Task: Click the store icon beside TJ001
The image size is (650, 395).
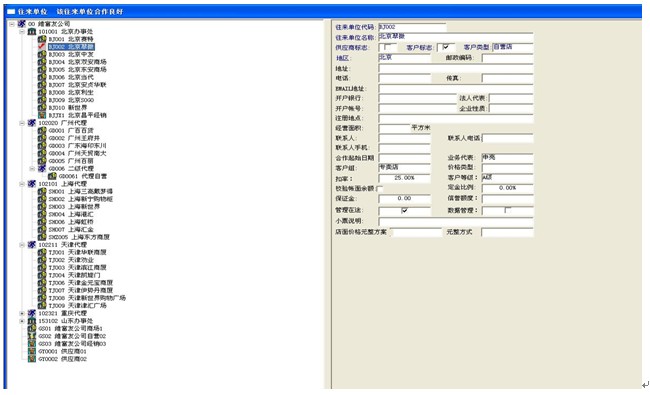Action: point(42,252)
